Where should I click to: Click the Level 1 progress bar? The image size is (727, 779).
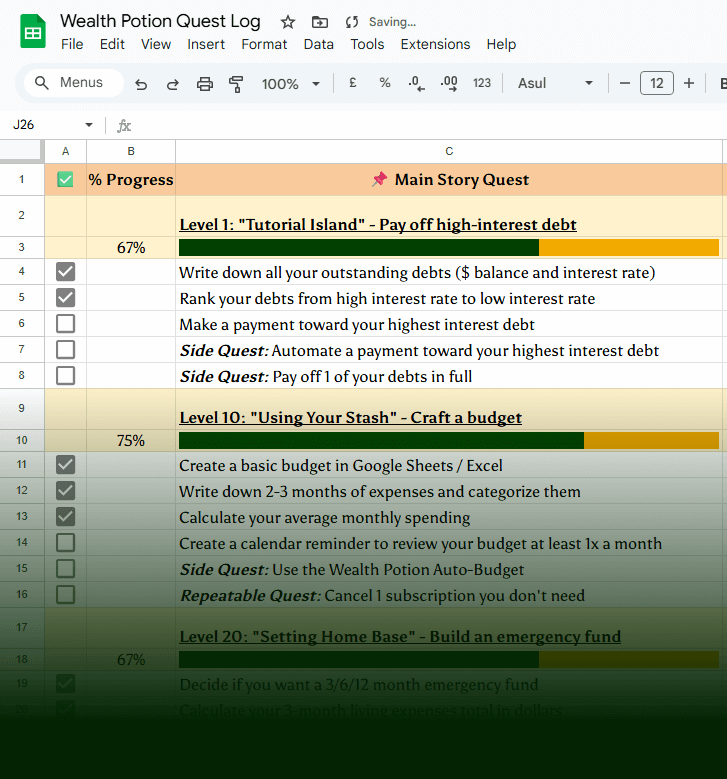click(448, 248)
